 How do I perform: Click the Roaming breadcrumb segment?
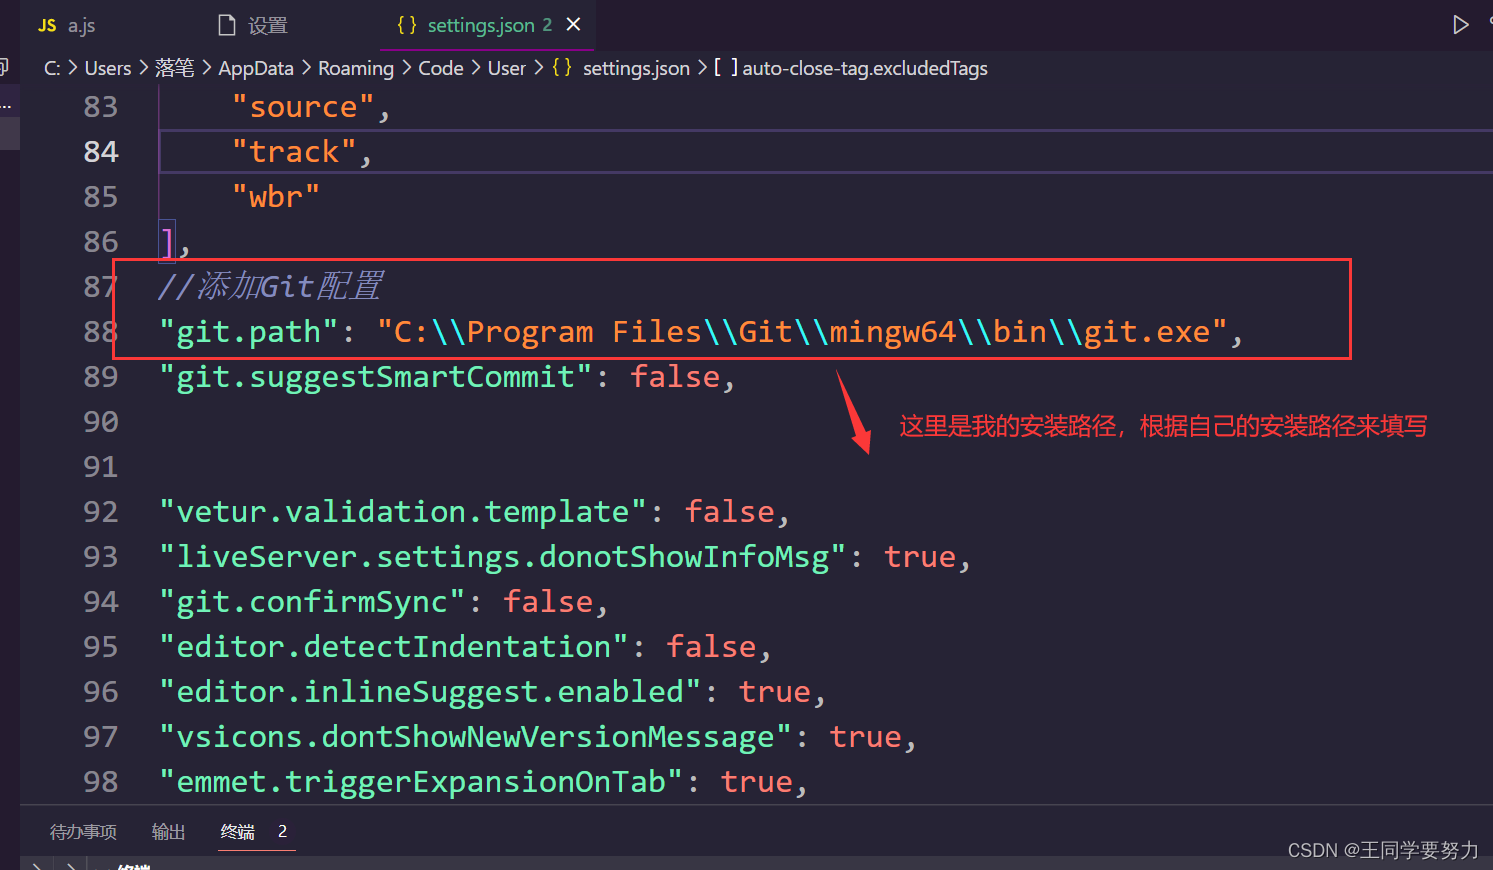pos(356,68)
